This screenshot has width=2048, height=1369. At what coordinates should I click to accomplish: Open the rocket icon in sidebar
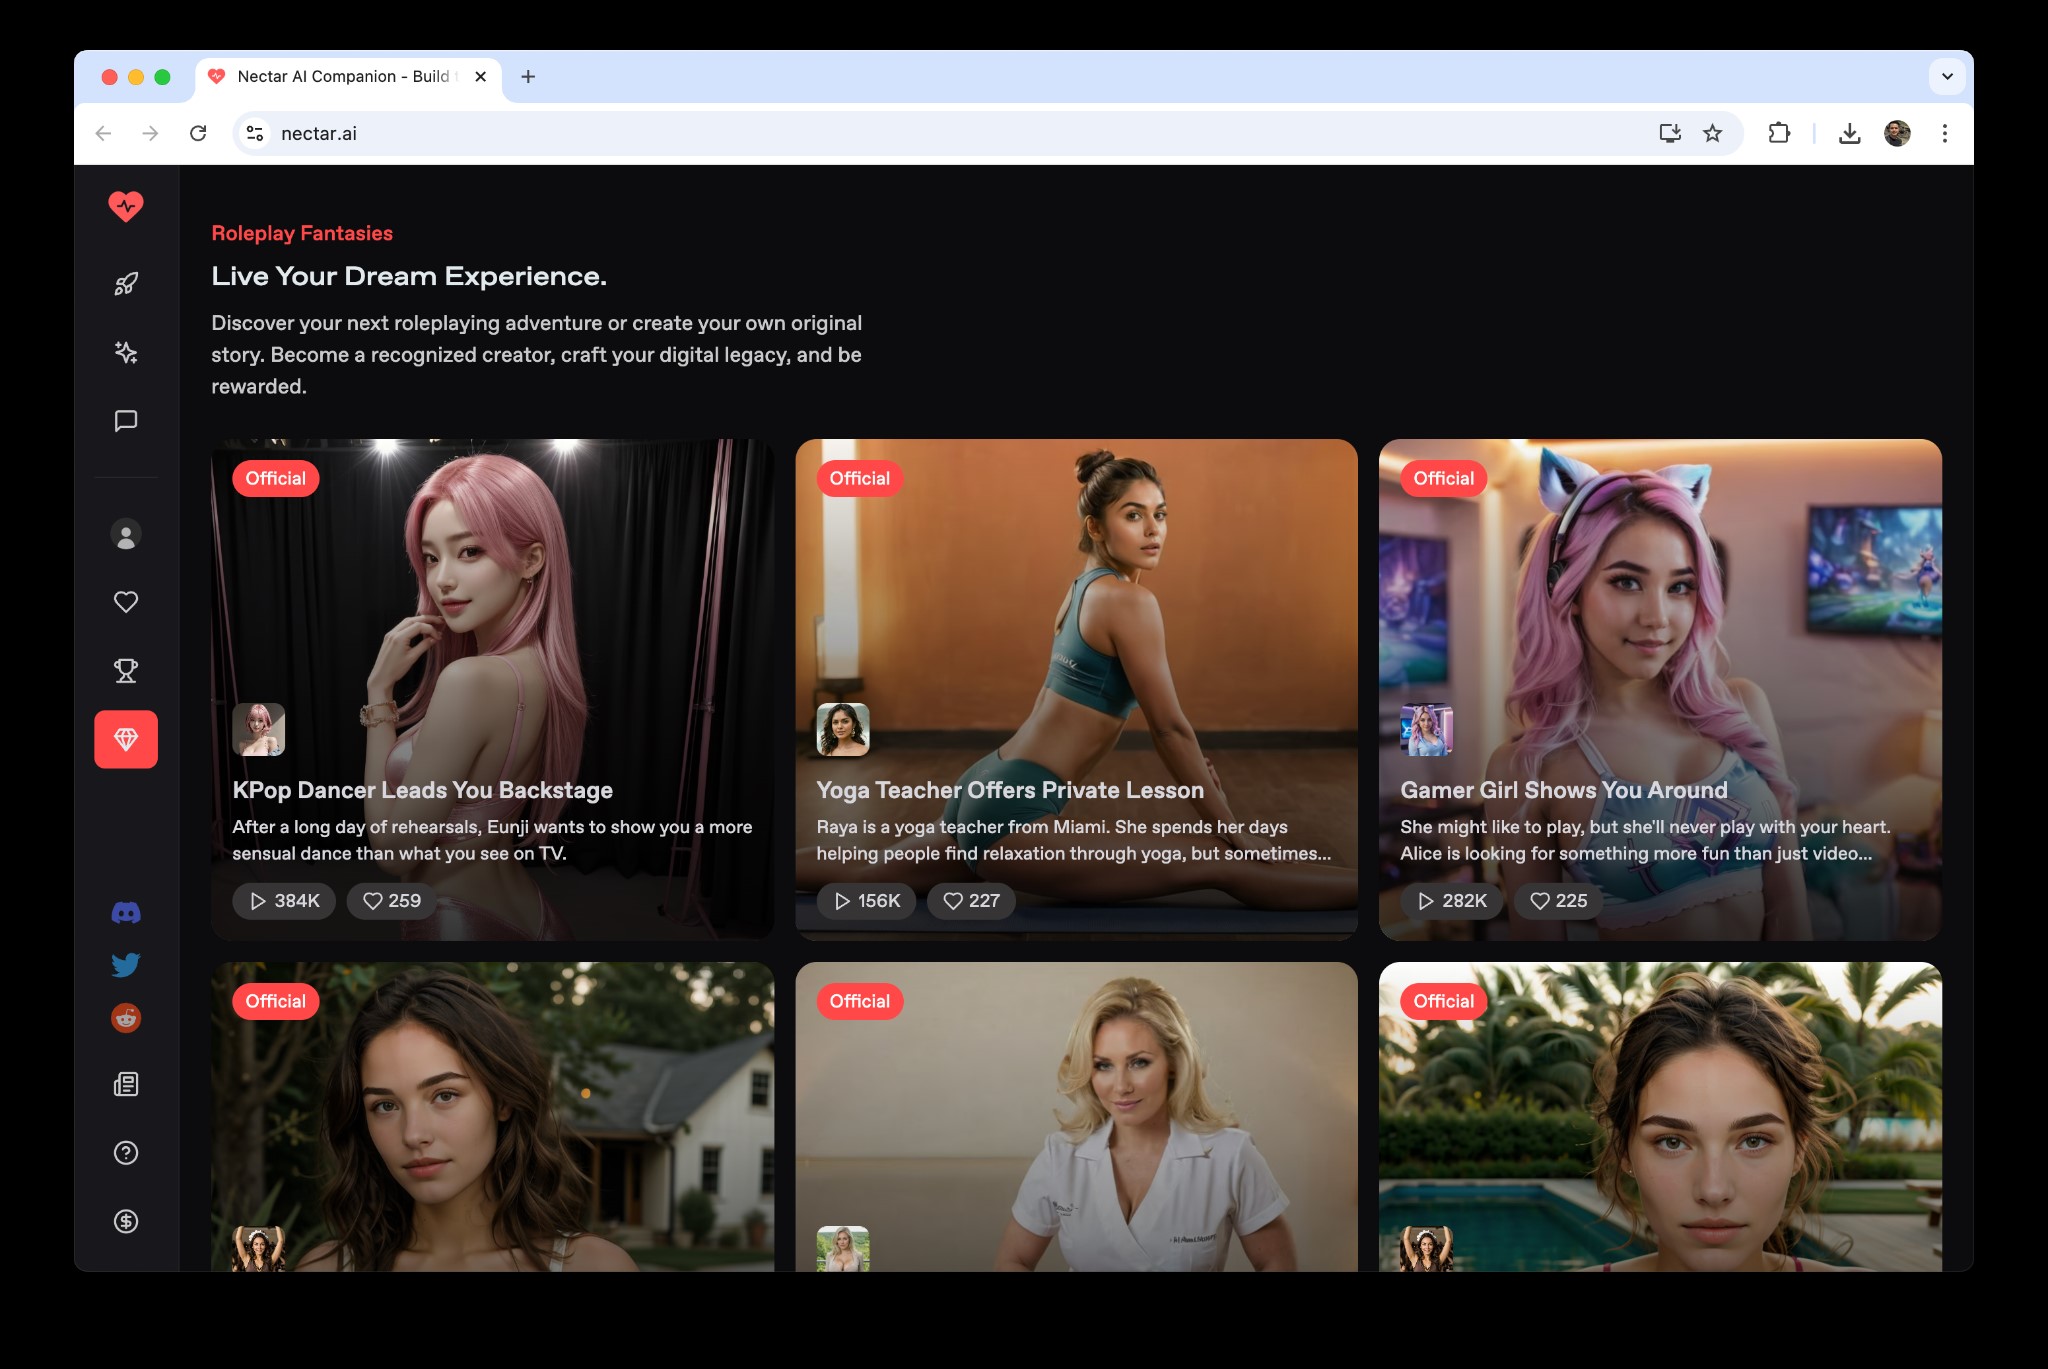pyautogui.click(x=126, y=284)
